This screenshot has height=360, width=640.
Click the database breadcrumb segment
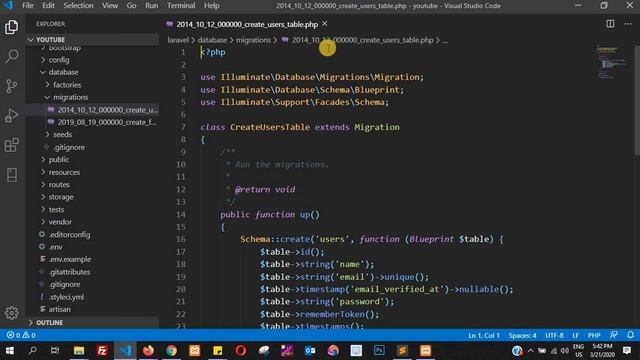pos(212,40)
